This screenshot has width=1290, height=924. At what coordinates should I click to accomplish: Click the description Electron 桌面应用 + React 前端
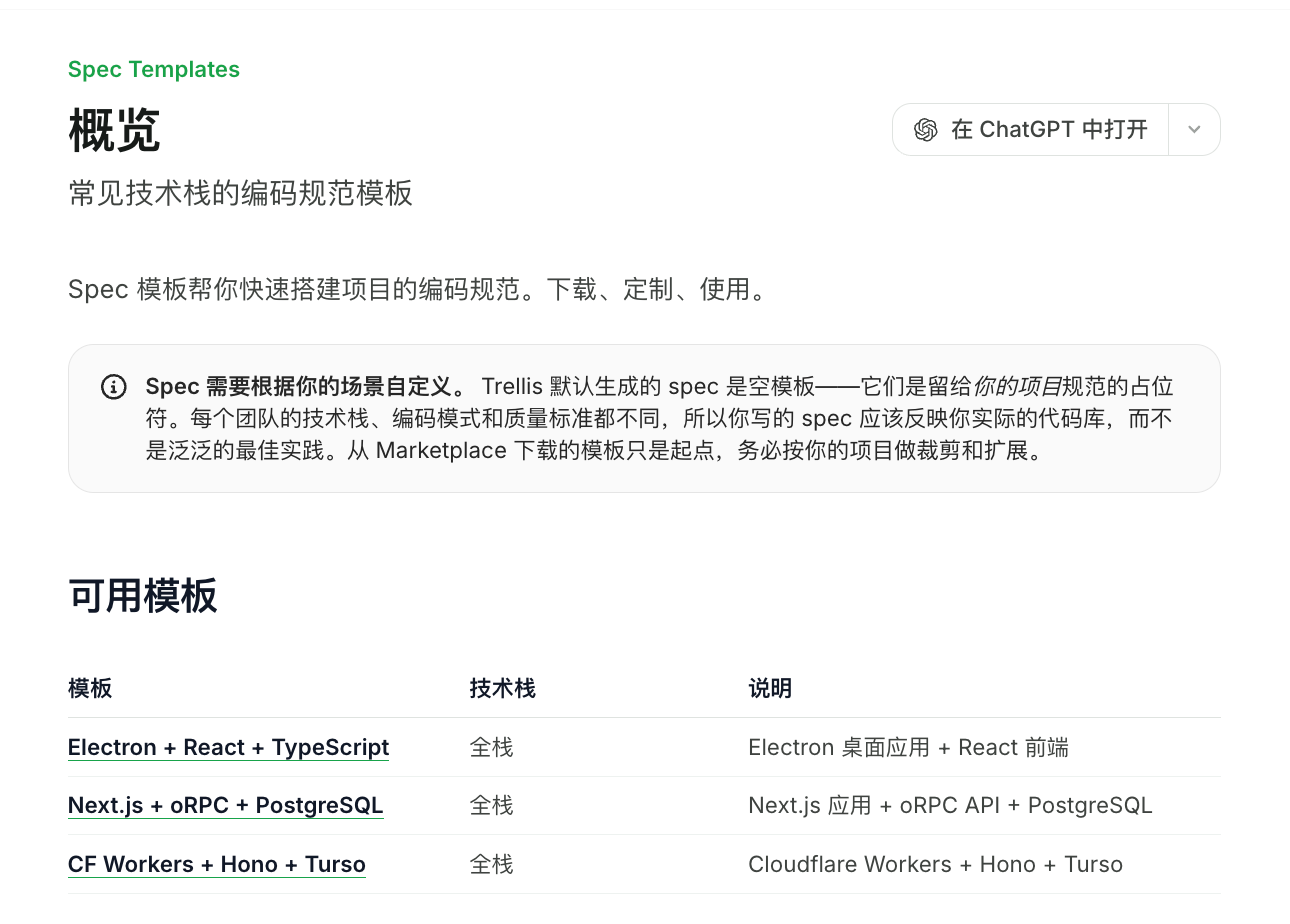(908, 748)
